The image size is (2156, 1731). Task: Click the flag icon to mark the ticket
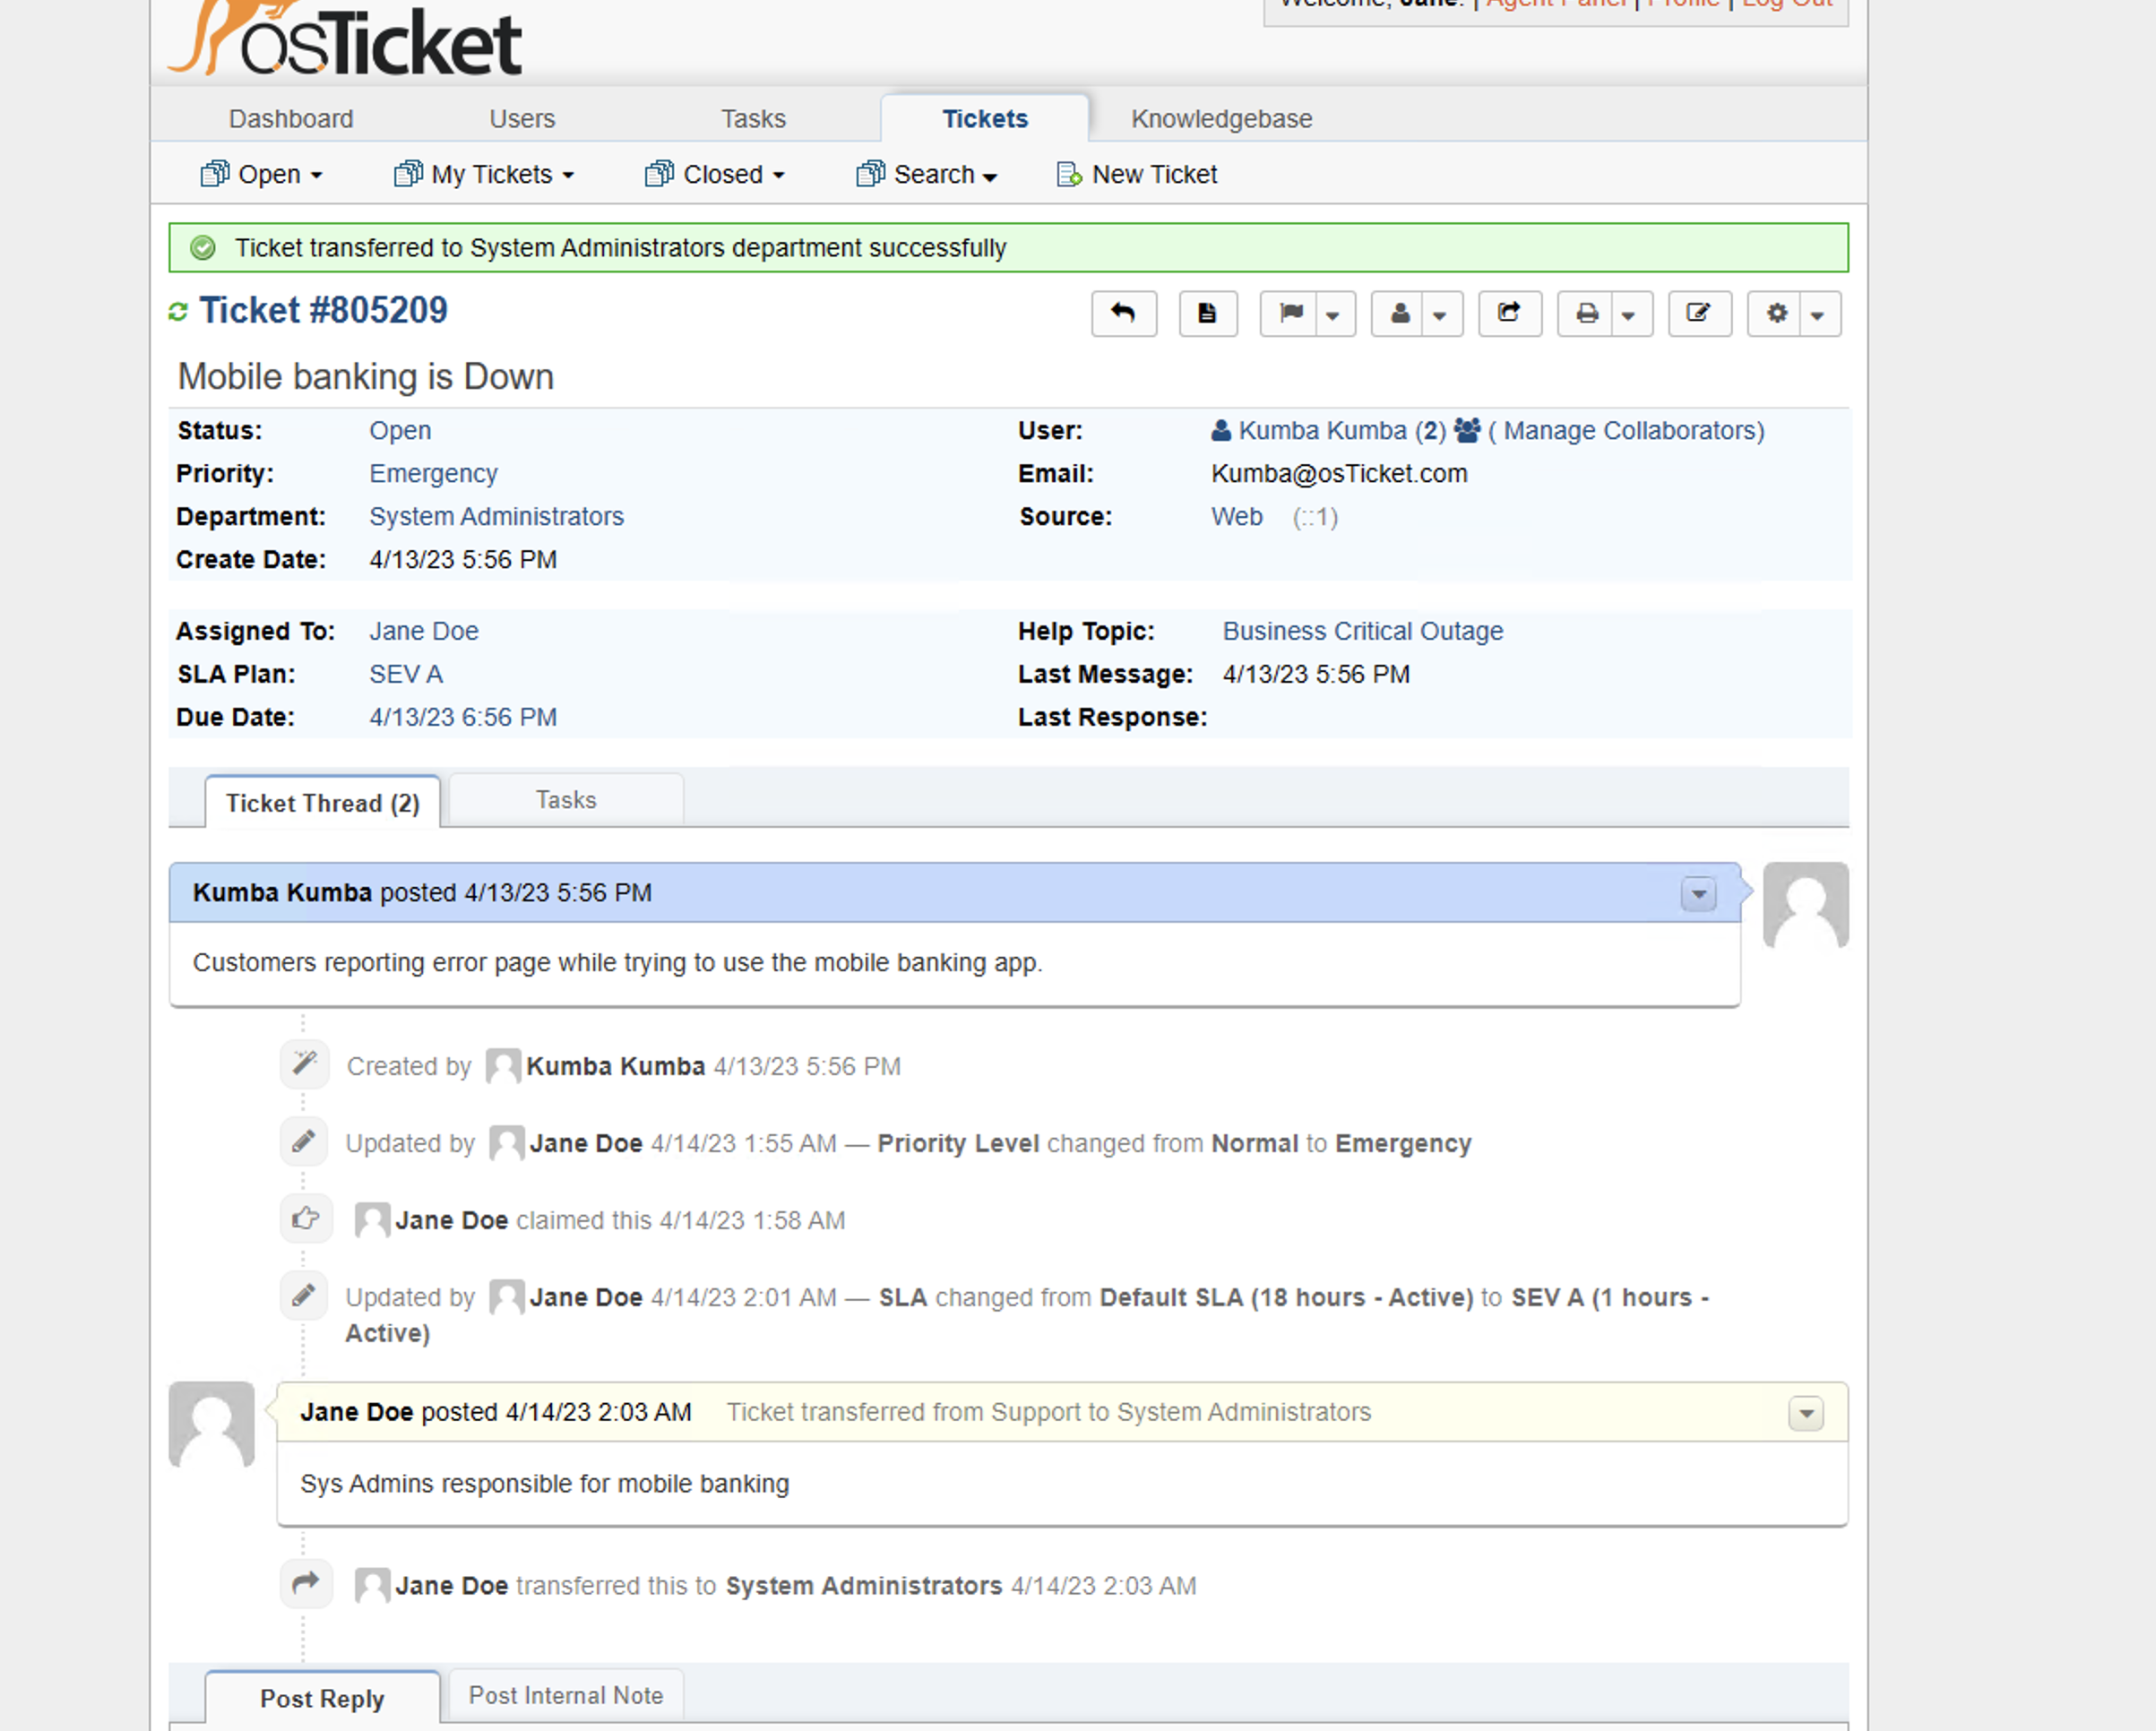point(1290,314)
